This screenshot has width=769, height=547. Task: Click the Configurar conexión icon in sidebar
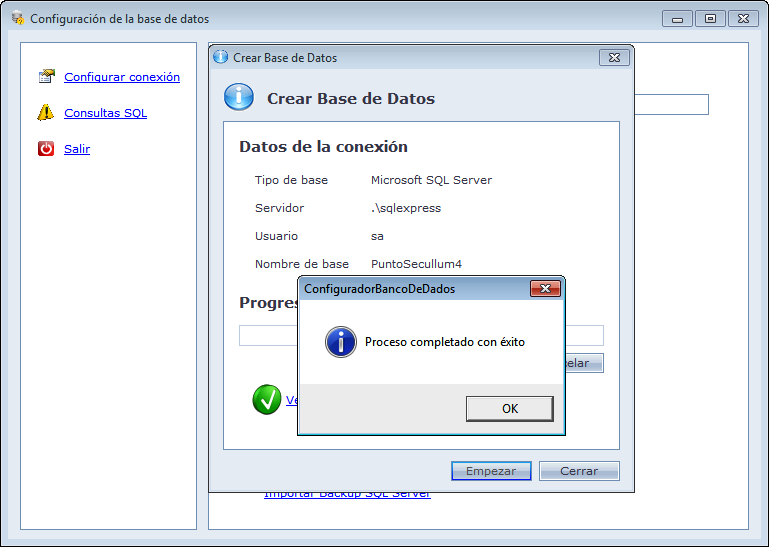[46, 77]
